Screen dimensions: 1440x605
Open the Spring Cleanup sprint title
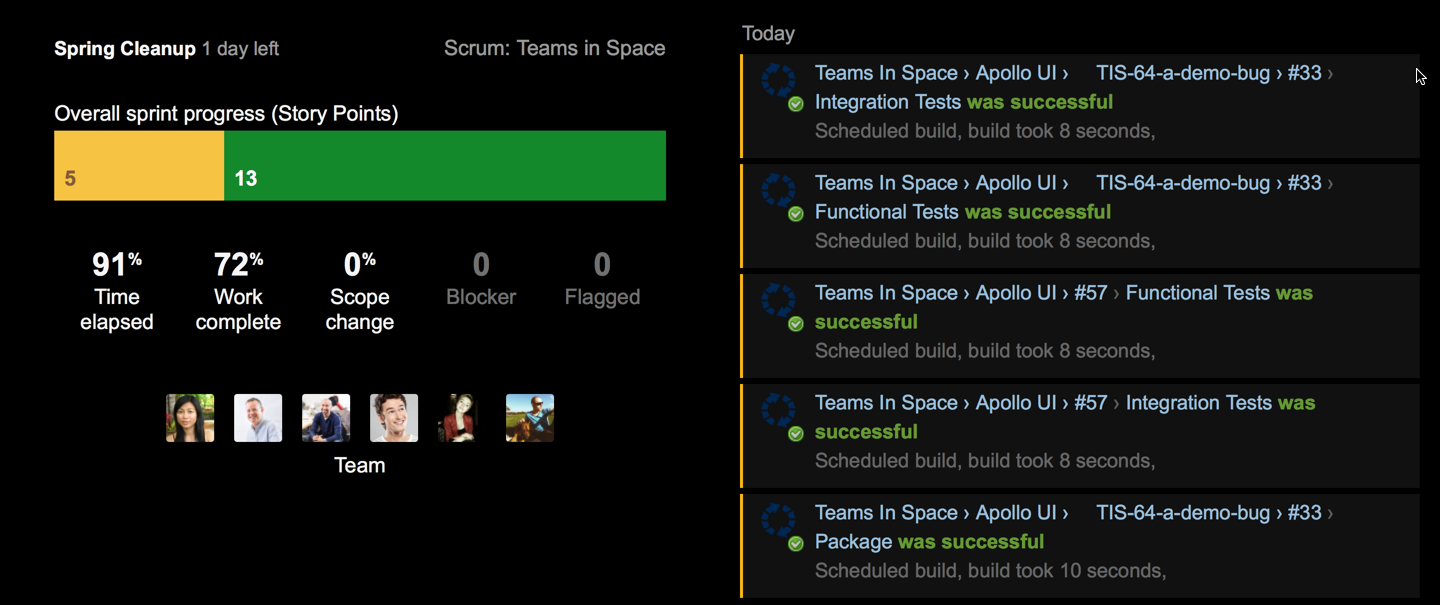point(125,49)
